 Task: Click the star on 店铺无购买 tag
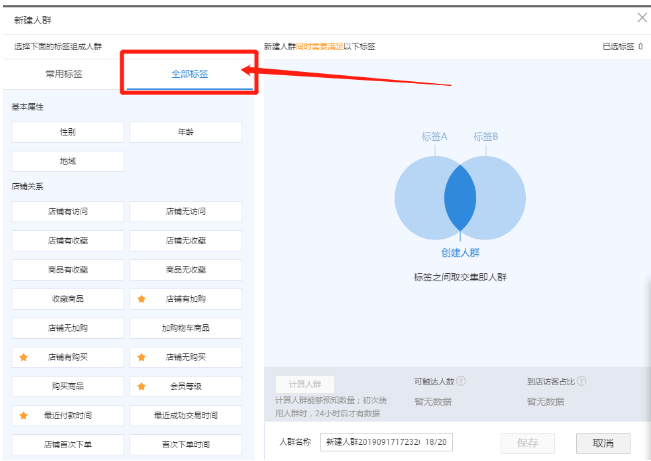tap(141, 357)
